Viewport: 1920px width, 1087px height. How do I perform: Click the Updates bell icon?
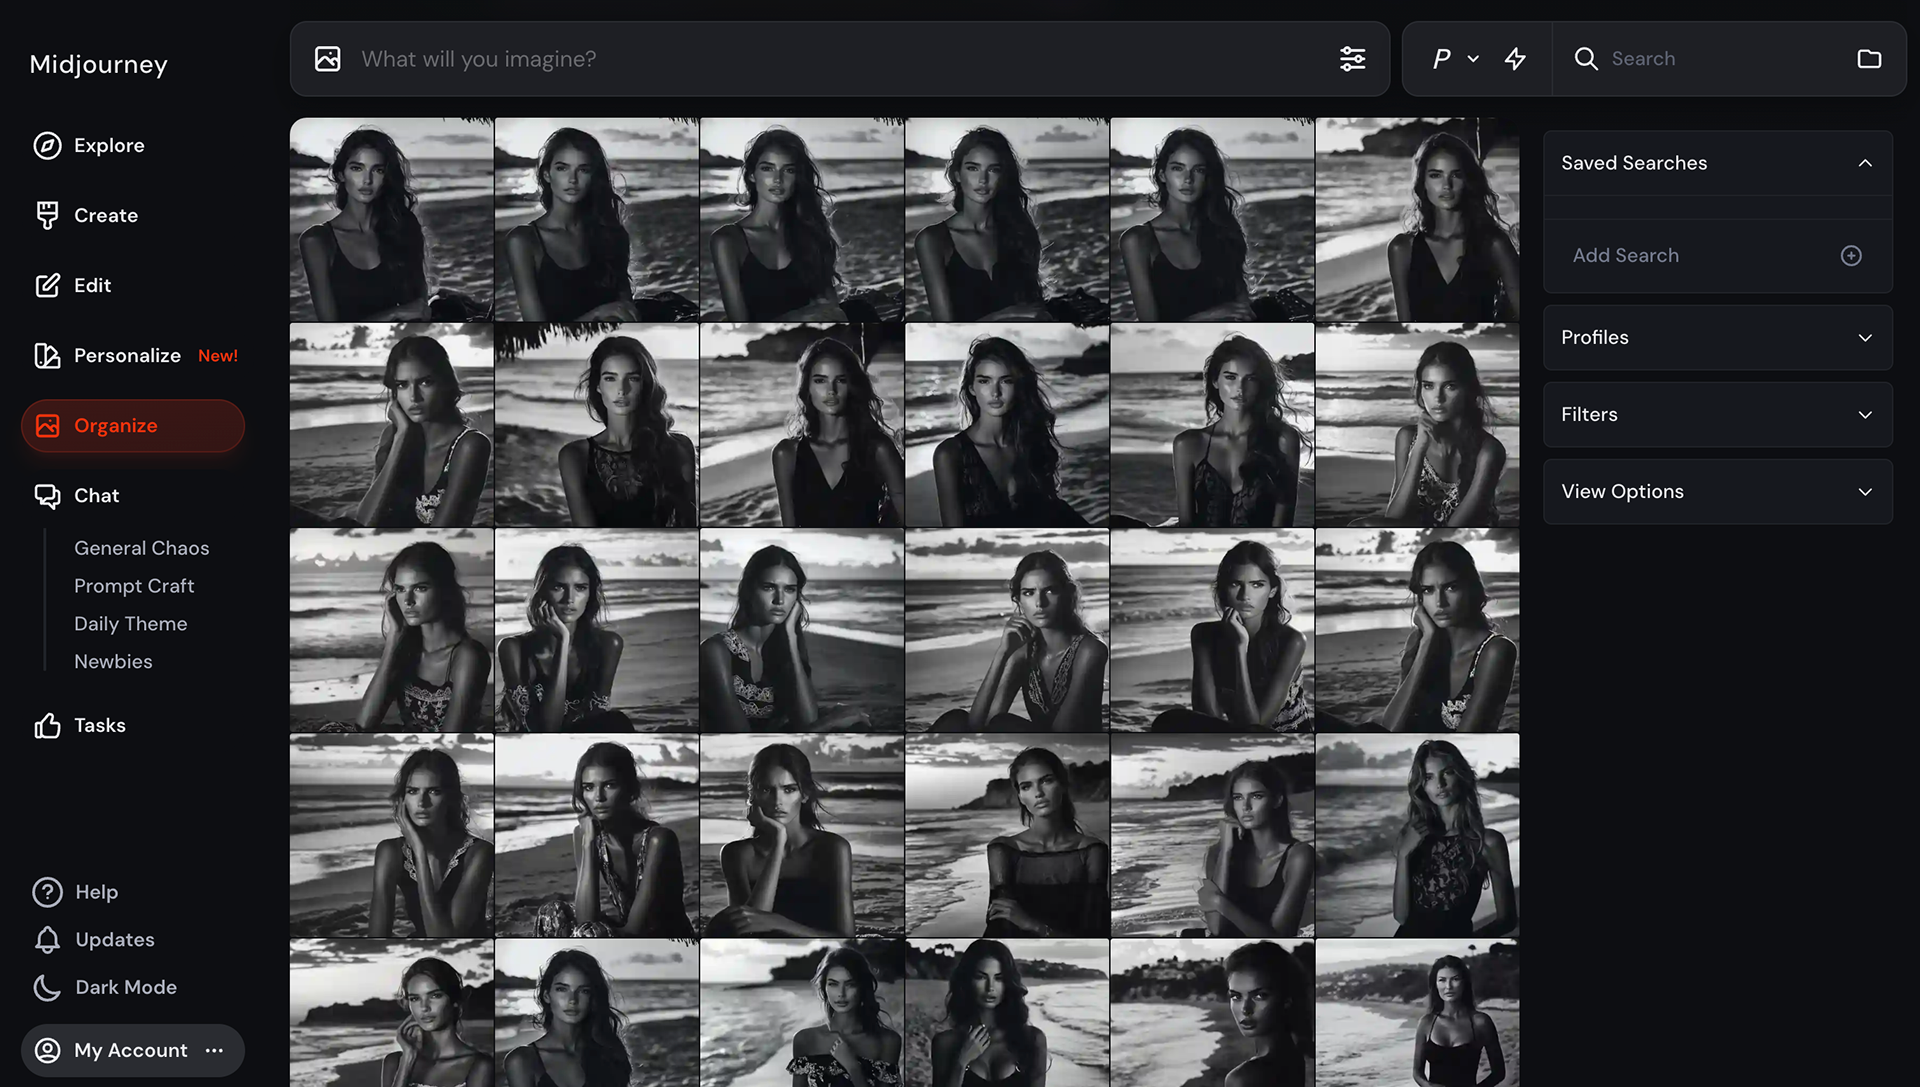click(x=47, y=940)
